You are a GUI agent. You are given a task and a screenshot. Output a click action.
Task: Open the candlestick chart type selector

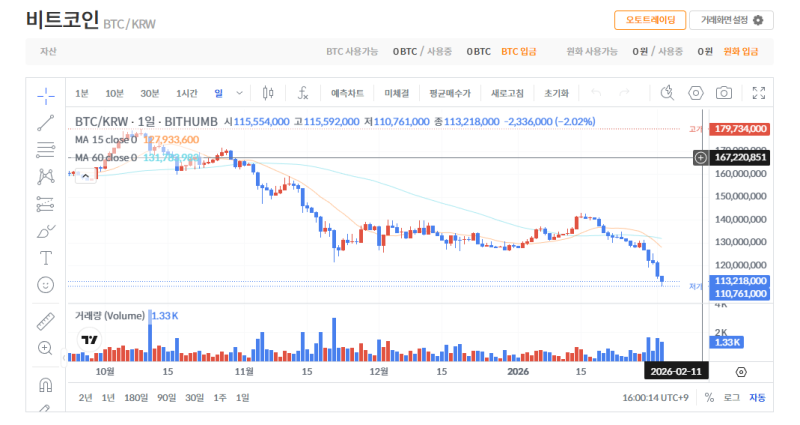(268, 93)
